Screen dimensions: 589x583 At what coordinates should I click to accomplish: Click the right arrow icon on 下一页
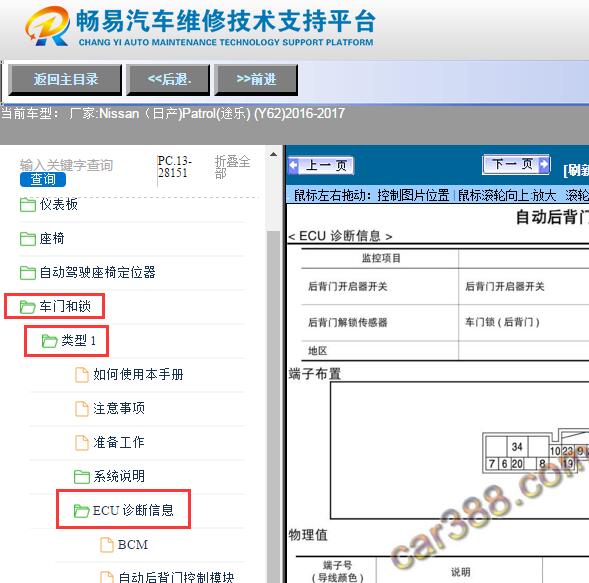543,164
